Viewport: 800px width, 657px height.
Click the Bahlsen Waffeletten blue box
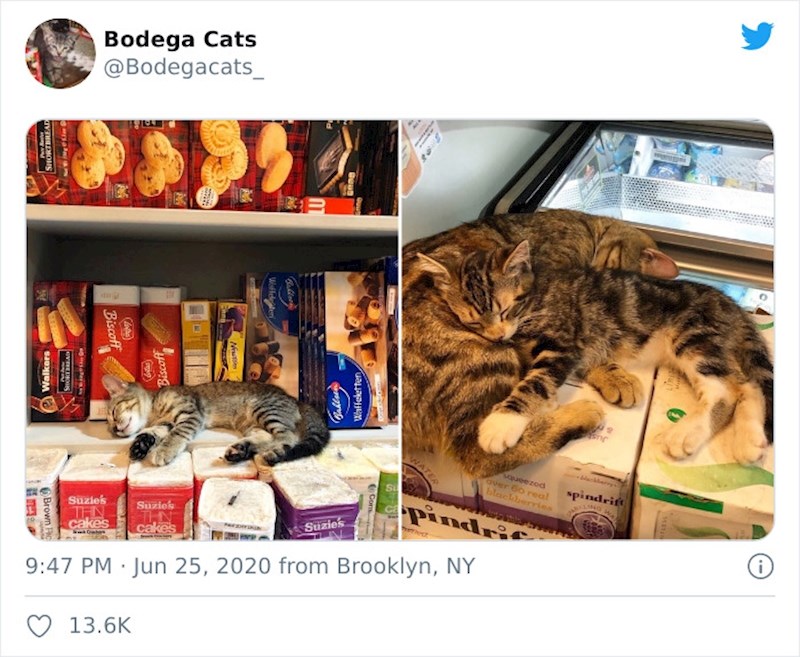tap(355, 349)
